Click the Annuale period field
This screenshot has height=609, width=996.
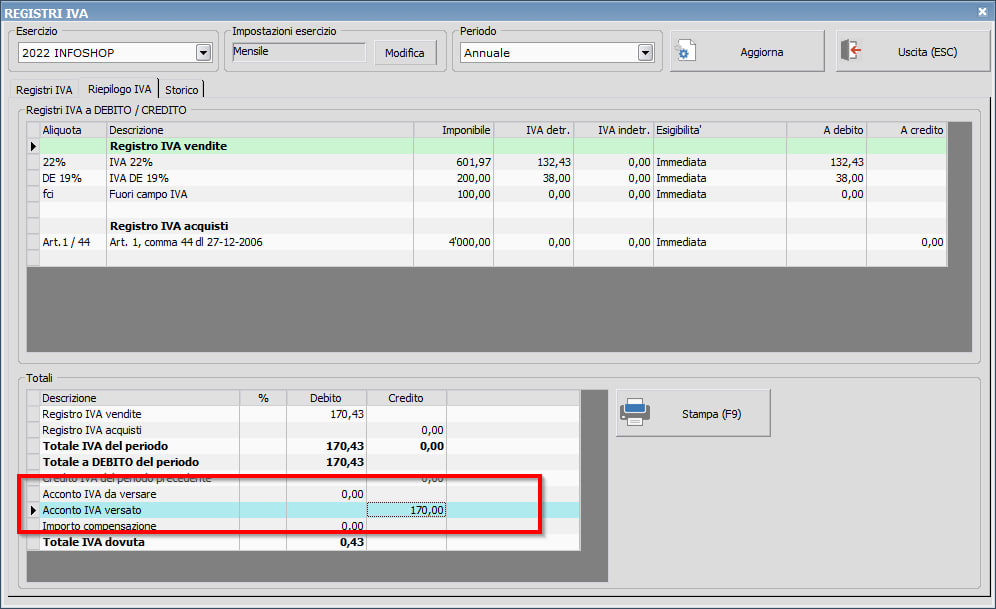coord(549,53)
